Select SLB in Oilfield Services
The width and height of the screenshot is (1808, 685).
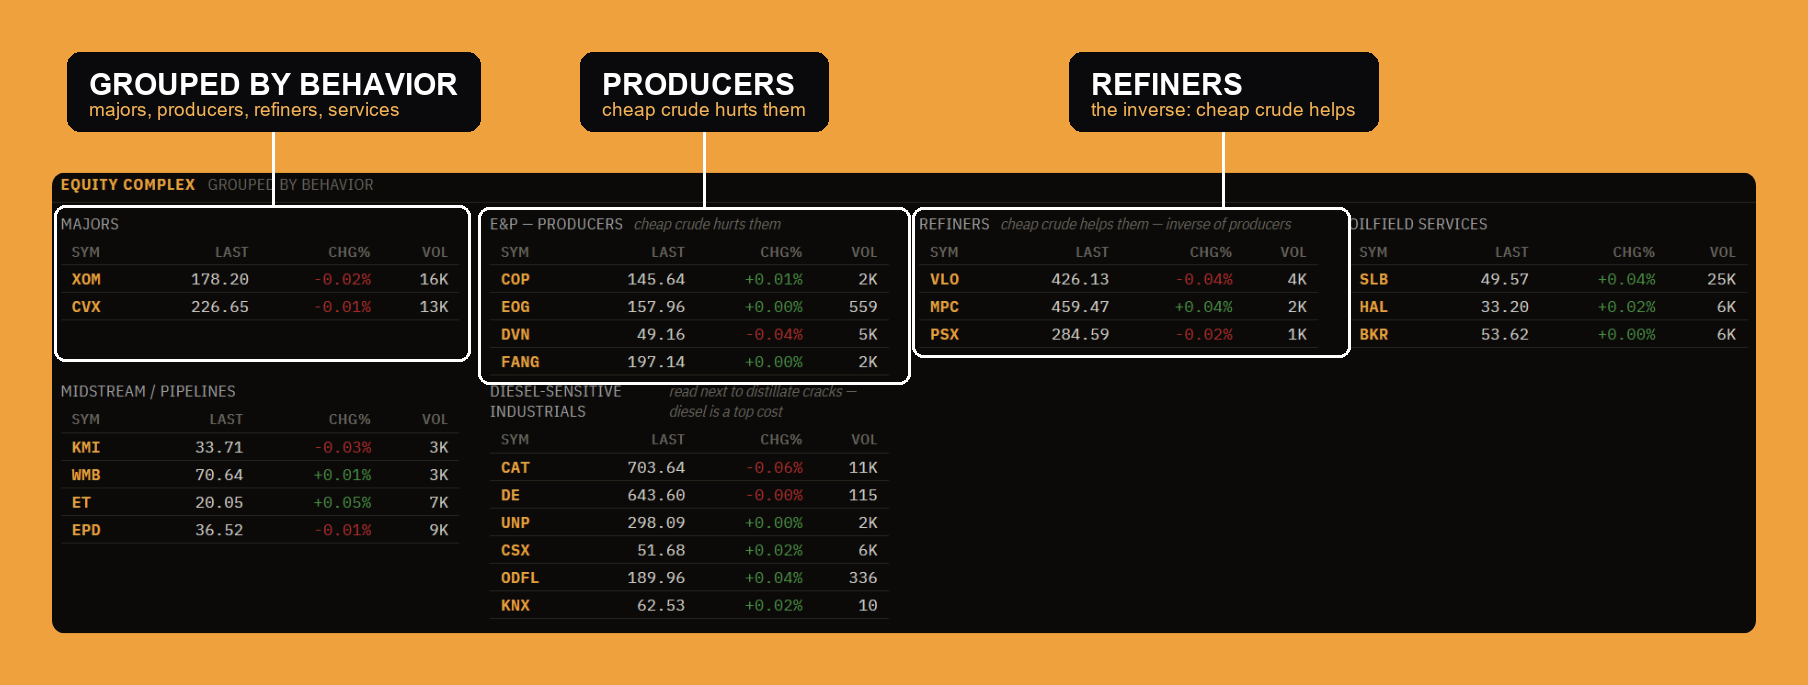pyautogui.click(x=1373, y=280)
